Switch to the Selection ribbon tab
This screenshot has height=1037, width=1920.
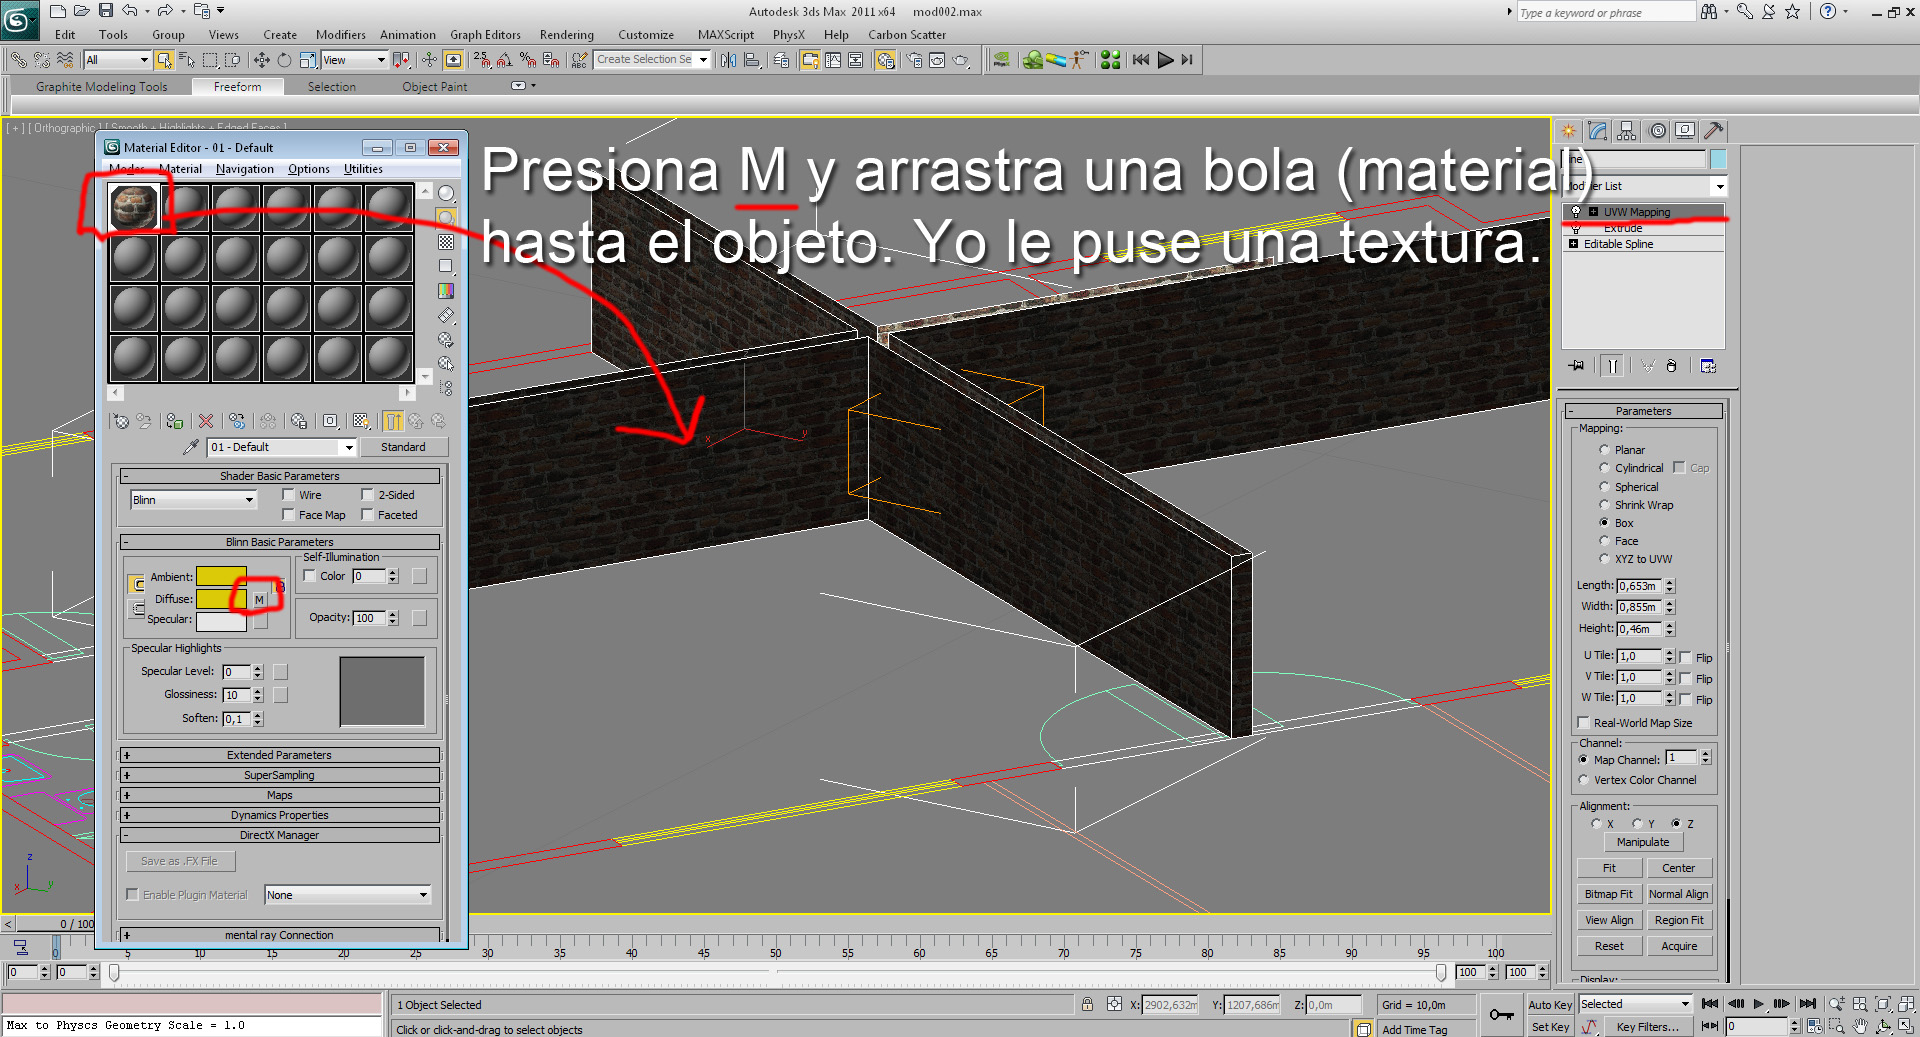point(332,87)
